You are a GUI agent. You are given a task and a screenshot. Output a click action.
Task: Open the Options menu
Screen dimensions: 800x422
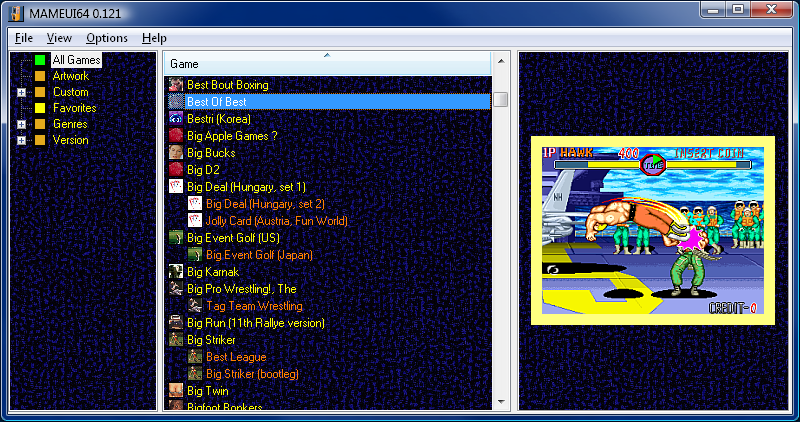click(107, 38)
